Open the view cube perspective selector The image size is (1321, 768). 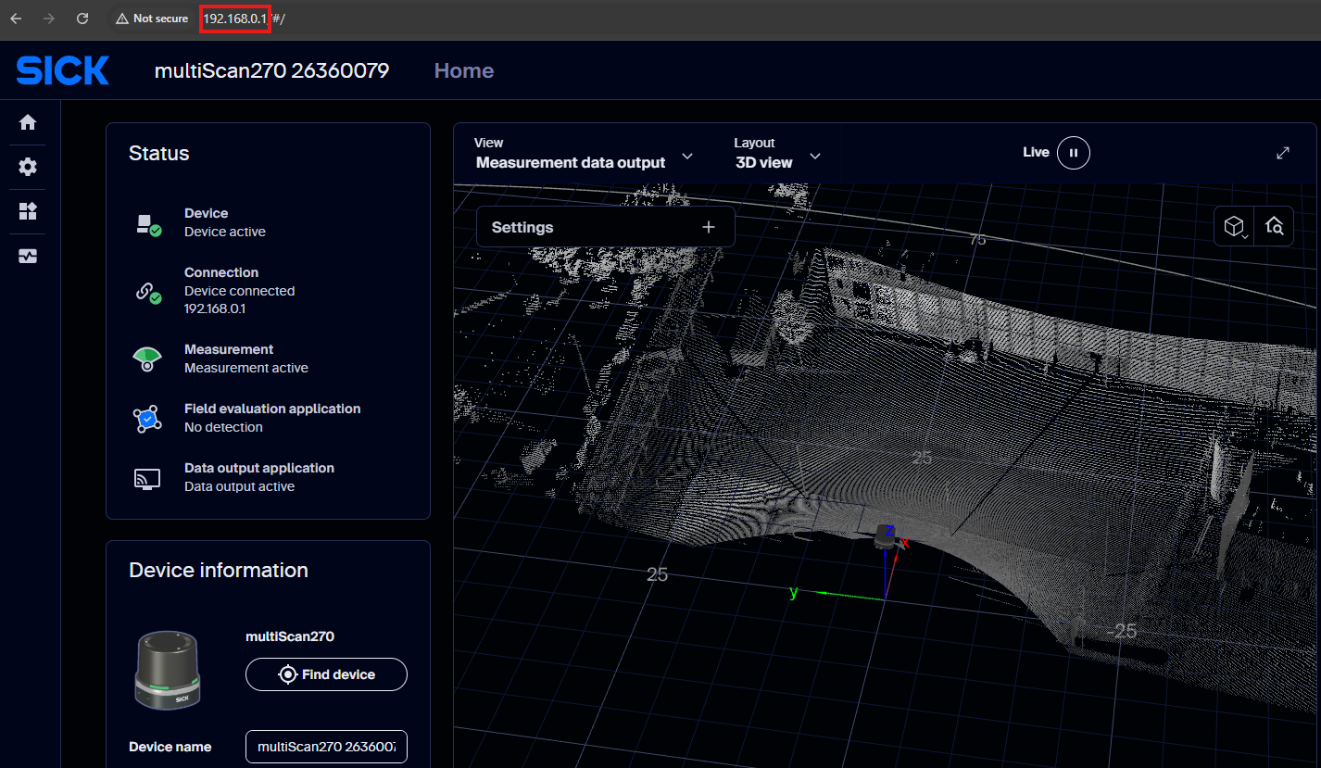click(1234, 227)
